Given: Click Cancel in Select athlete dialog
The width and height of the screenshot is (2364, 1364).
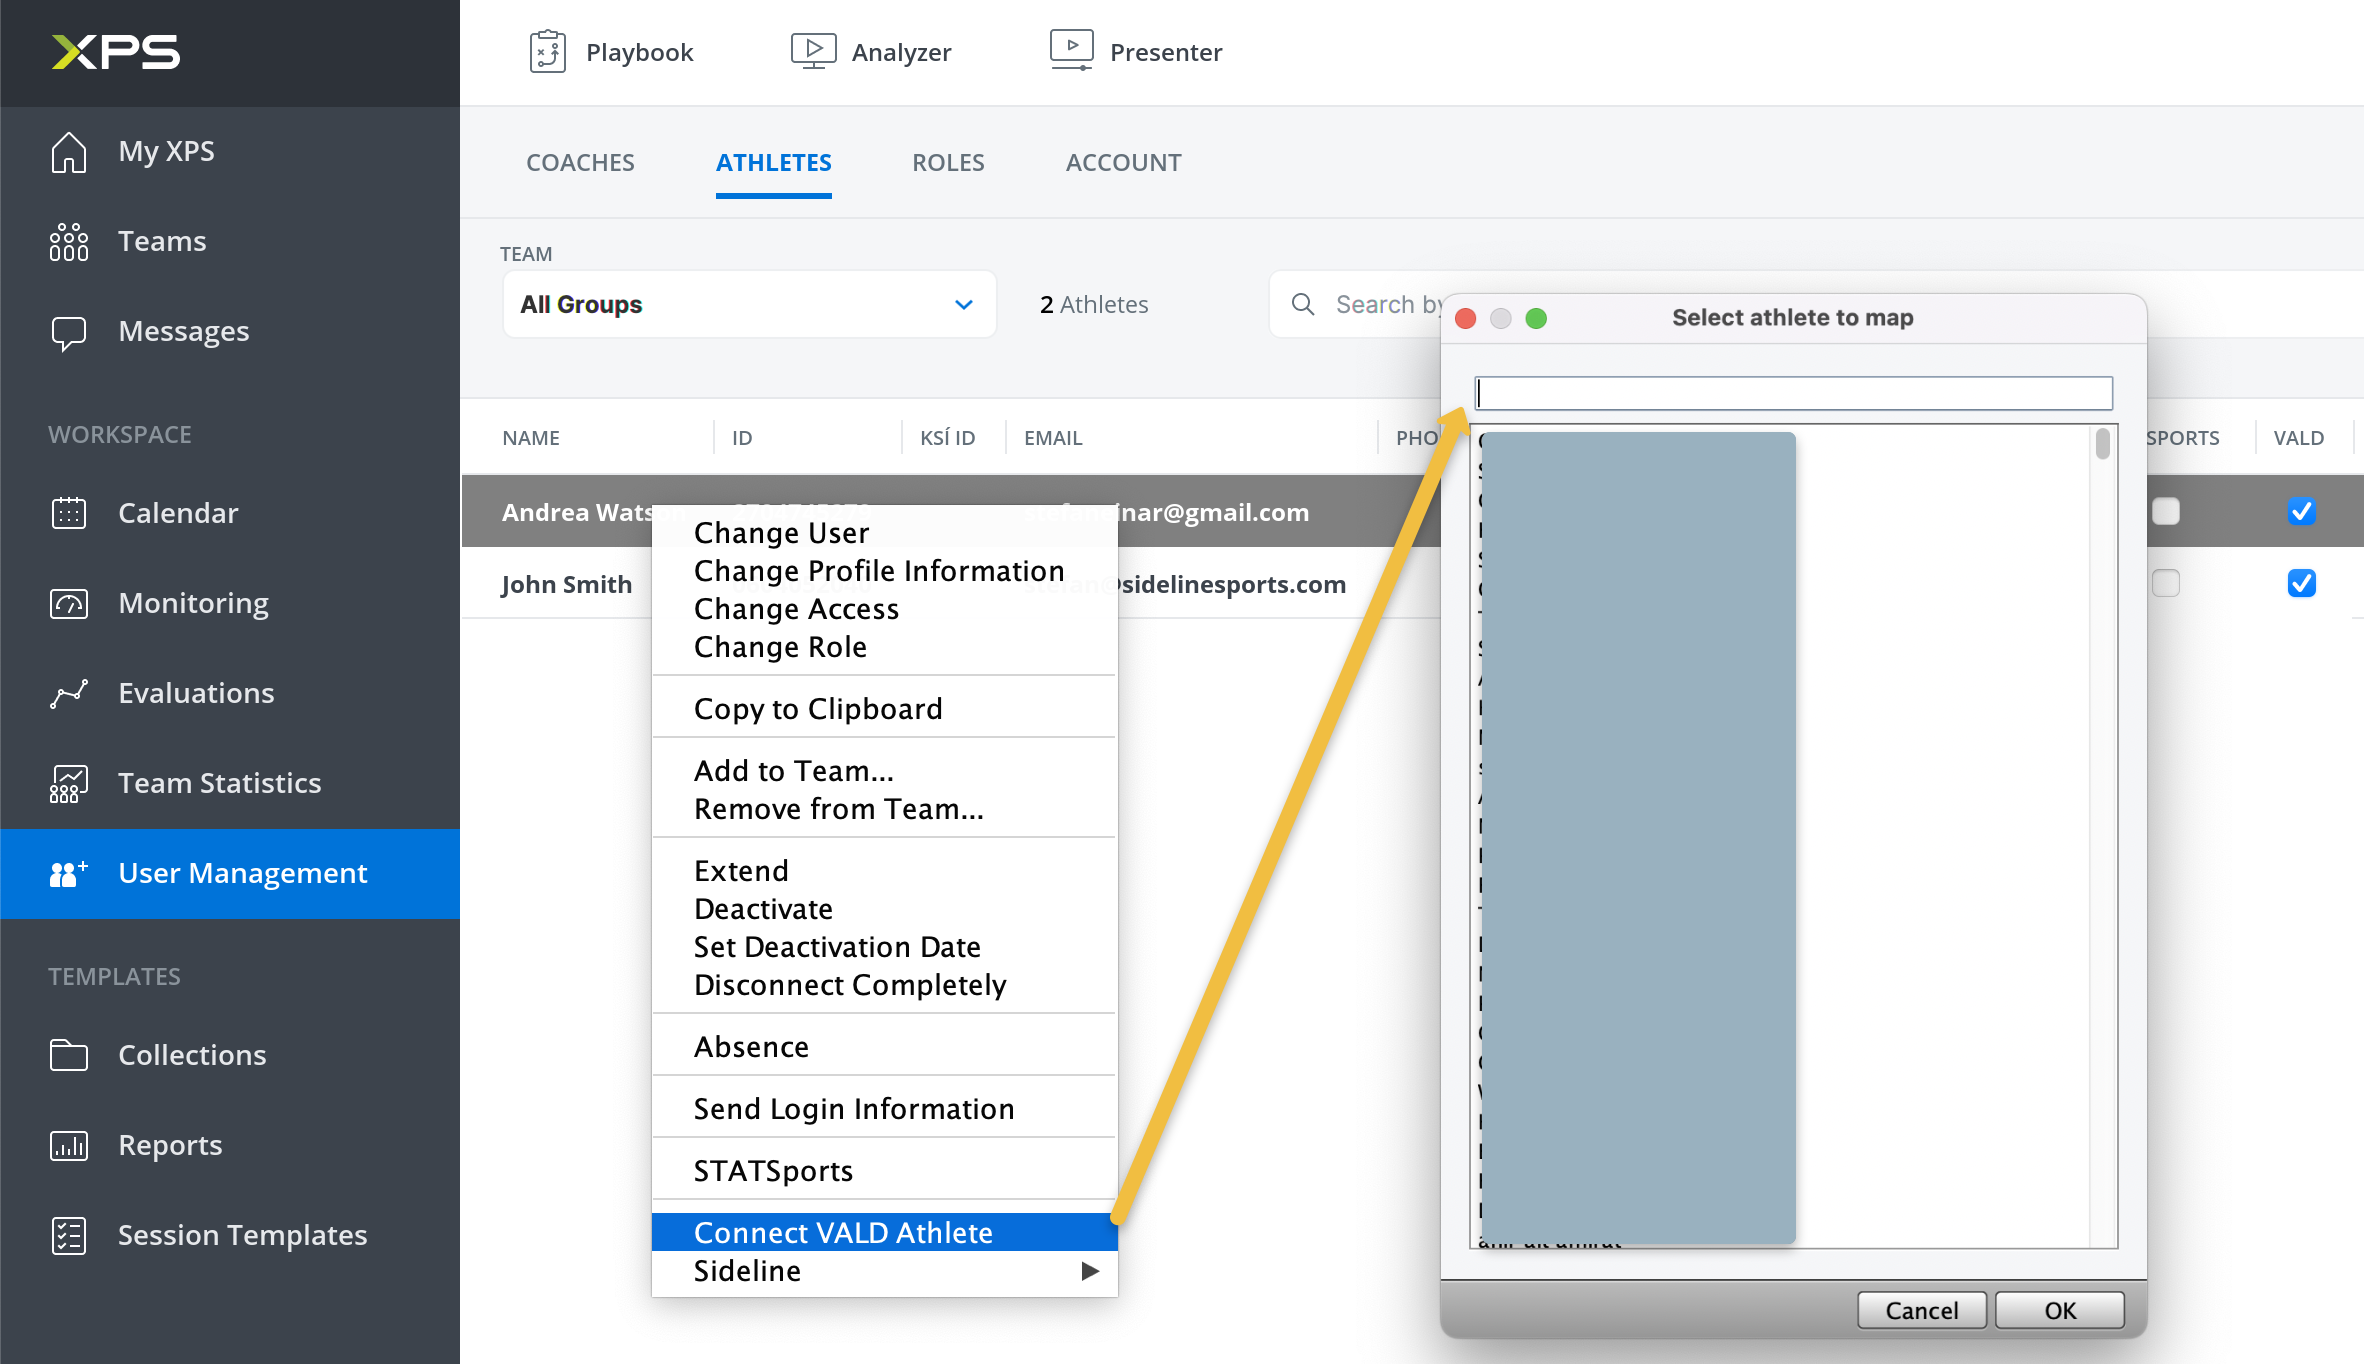Looking at the screenshot, I should click(x=1921, y=1310).
